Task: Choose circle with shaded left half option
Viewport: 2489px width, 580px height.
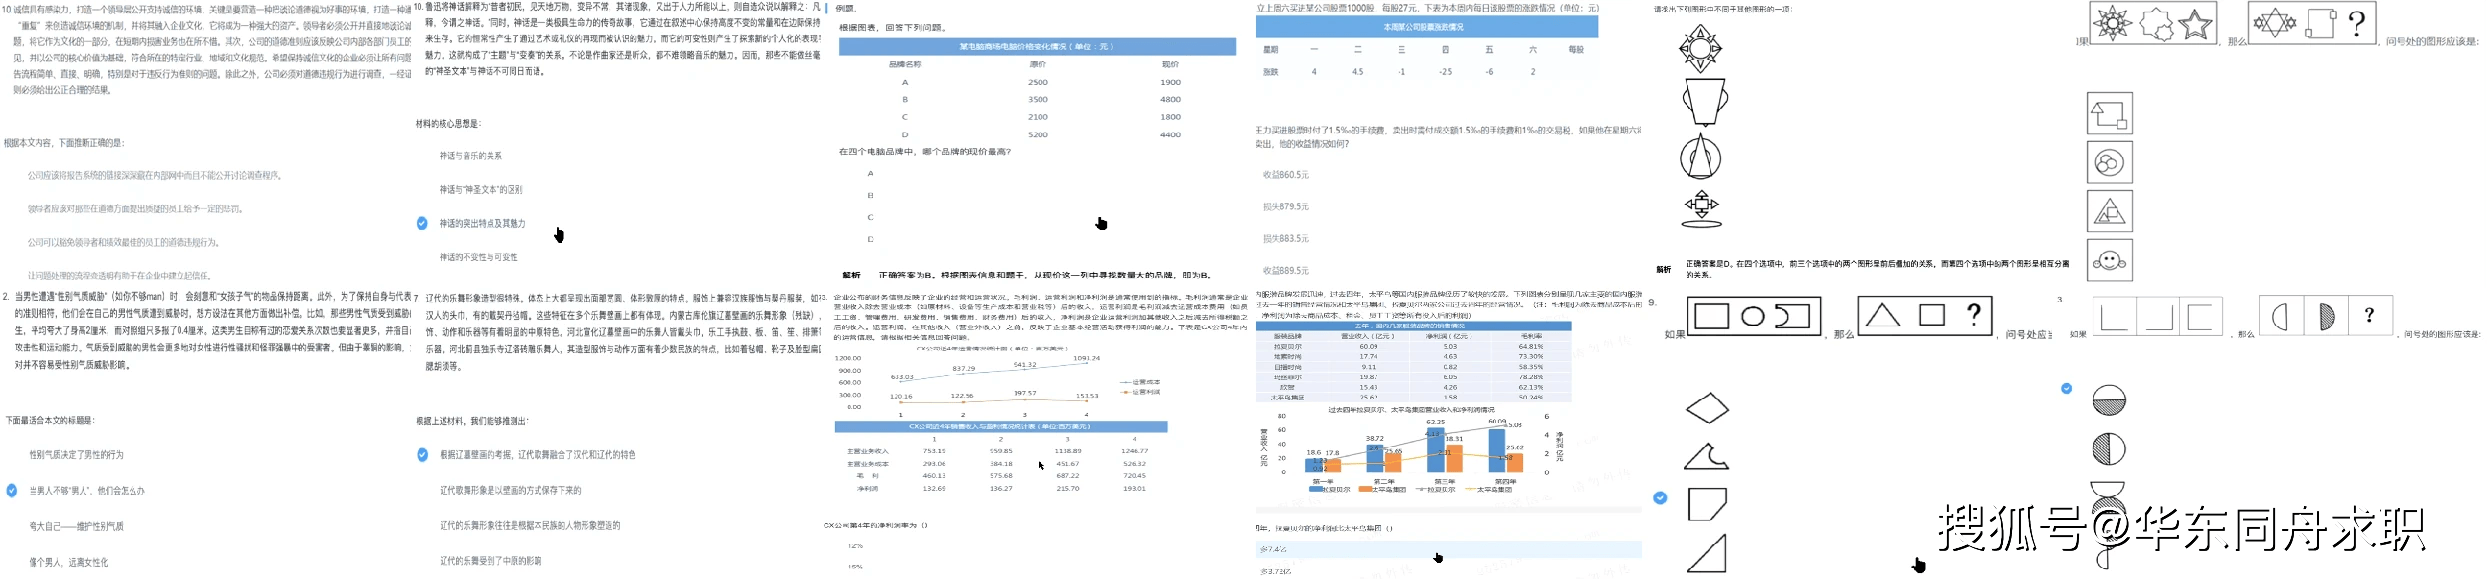Action: pos(2109,449)
